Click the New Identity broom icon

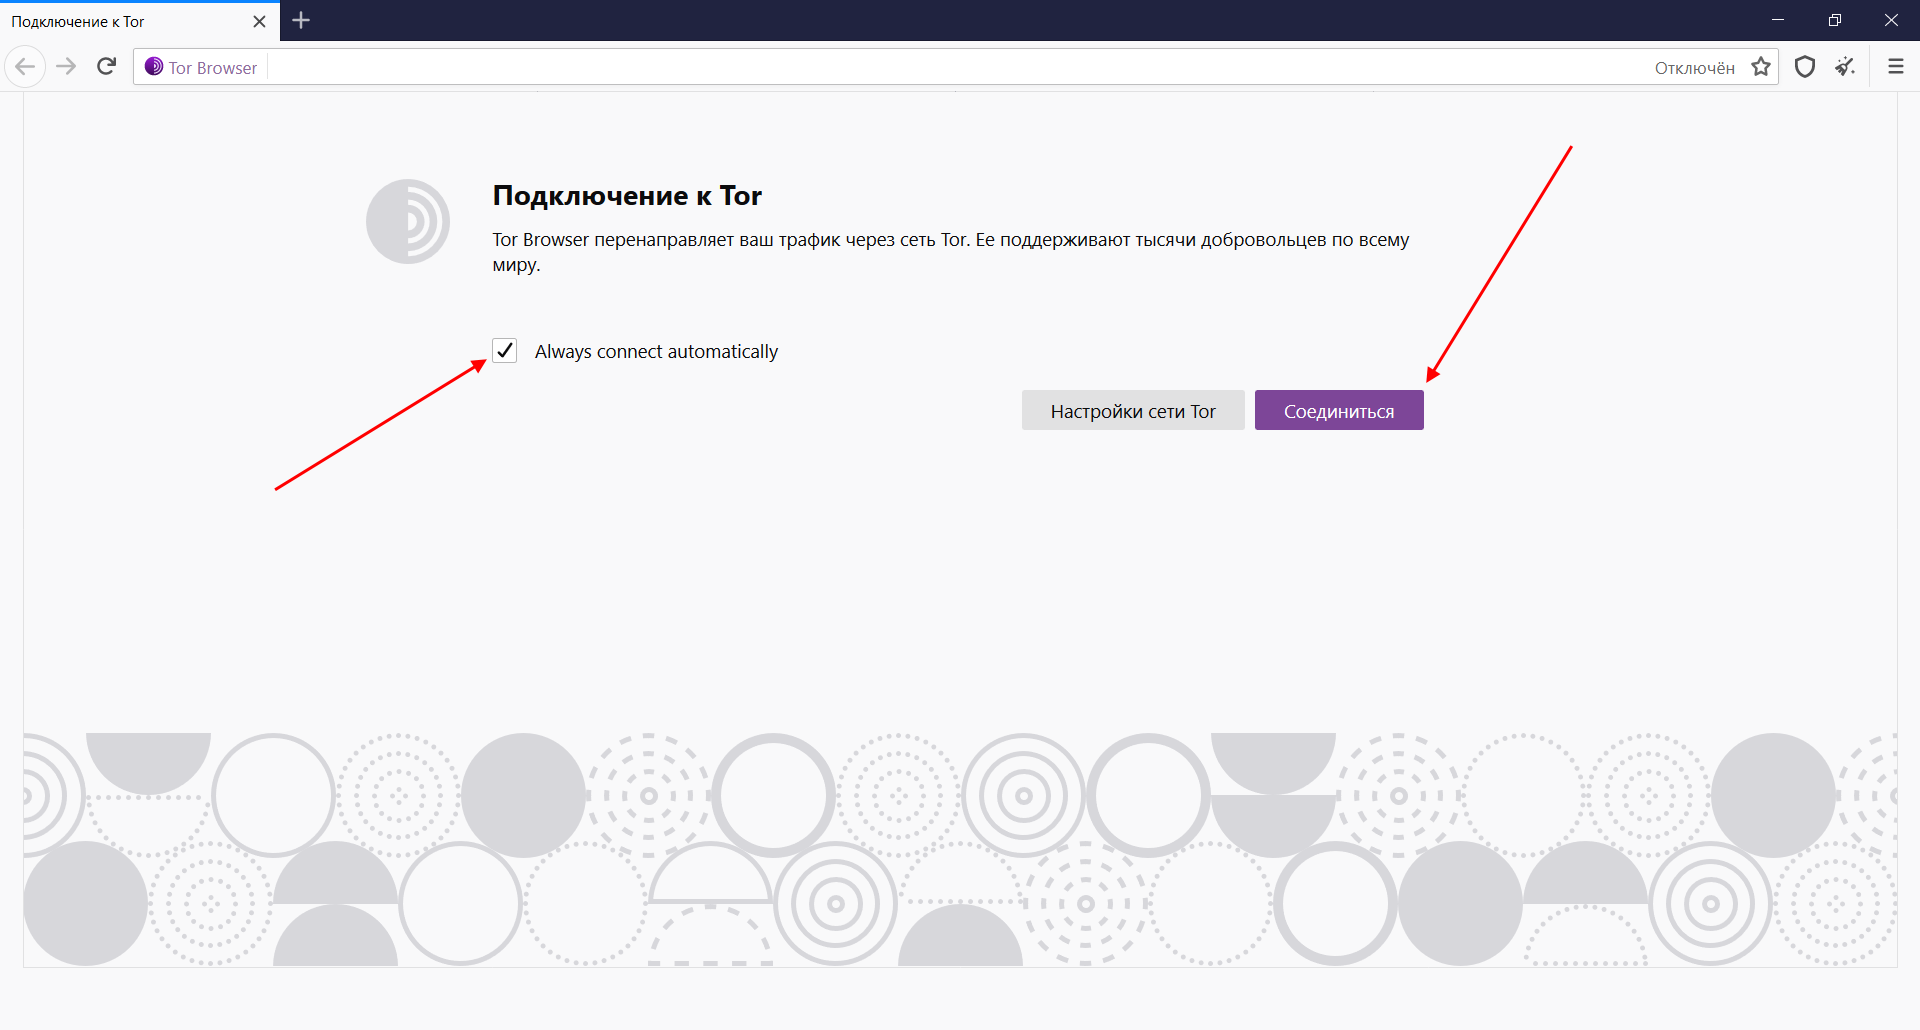pyautogui.click(x=1846, y=67)
